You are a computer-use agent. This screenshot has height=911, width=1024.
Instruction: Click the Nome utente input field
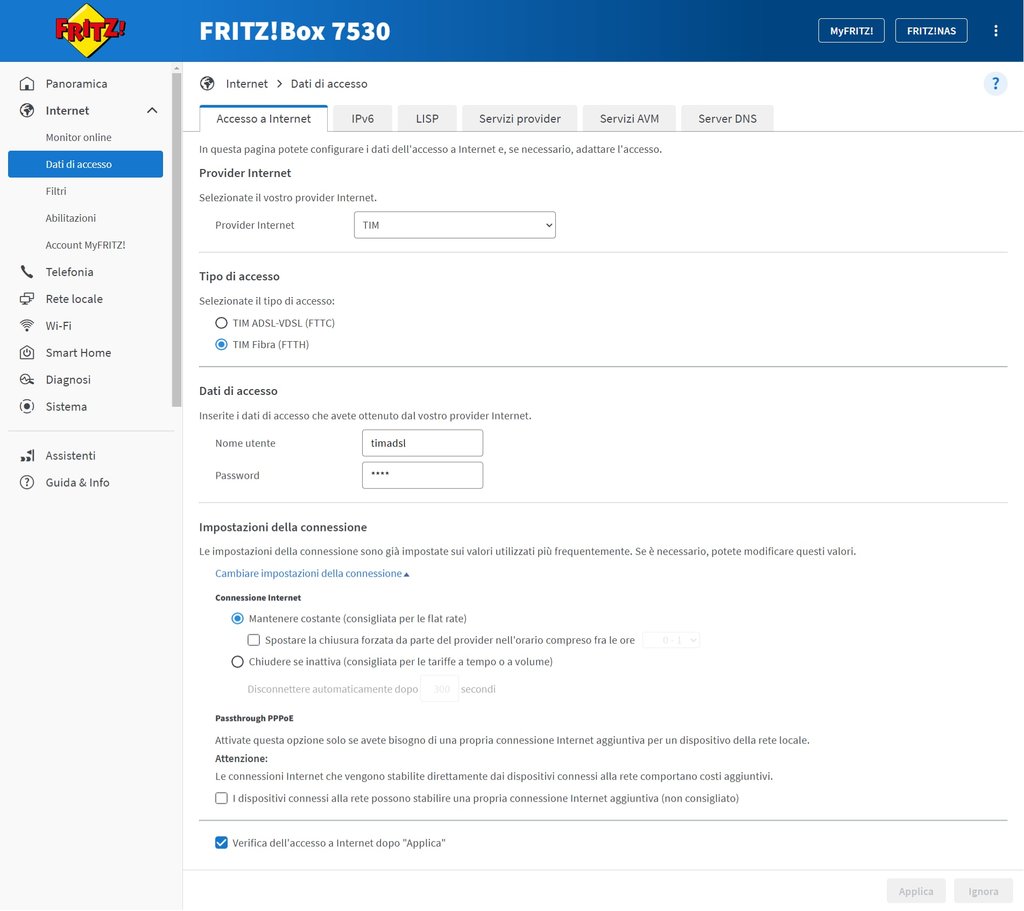(422, 443)
